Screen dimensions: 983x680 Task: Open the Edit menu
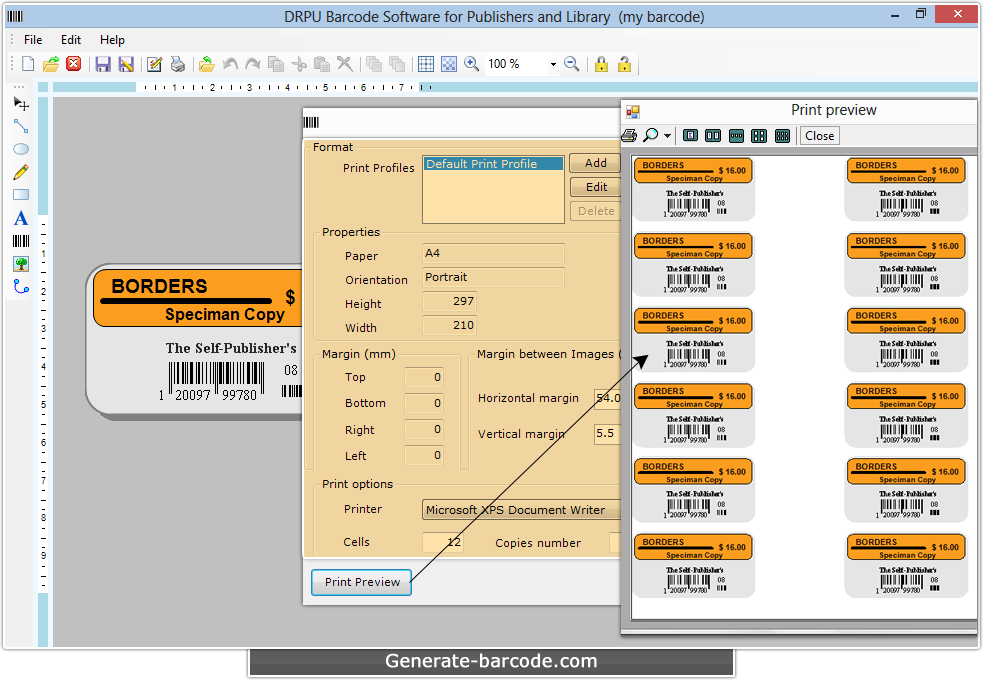click(x=70, y=40)
